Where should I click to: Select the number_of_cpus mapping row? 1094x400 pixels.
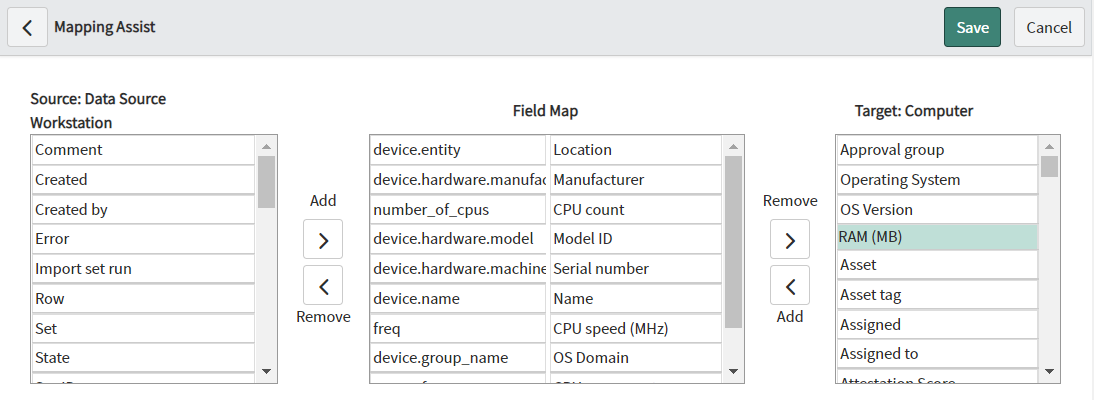(x=545, y=209)
